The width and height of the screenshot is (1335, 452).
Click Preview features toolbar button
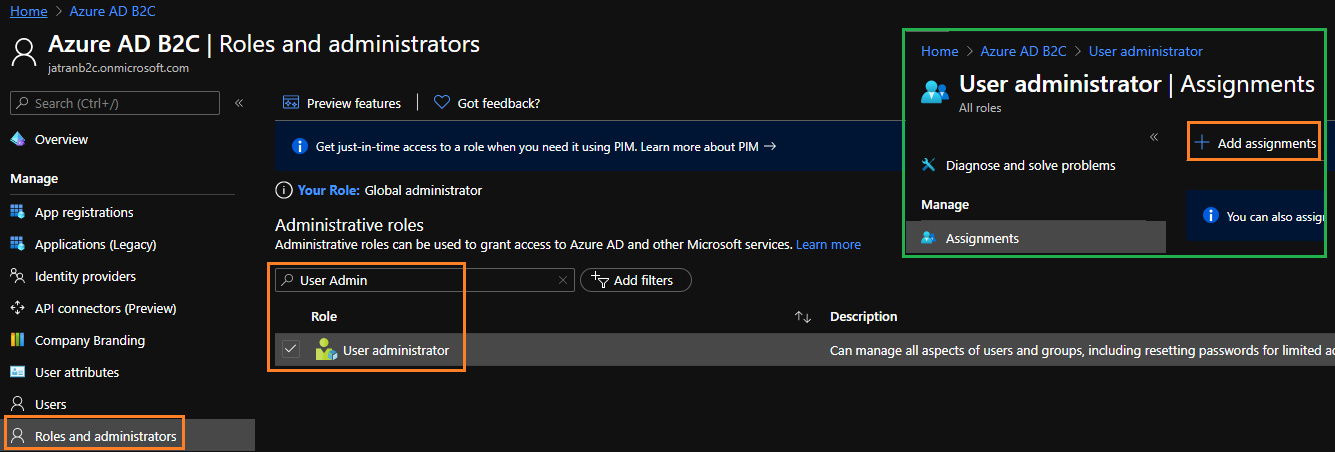pos(343,103)
